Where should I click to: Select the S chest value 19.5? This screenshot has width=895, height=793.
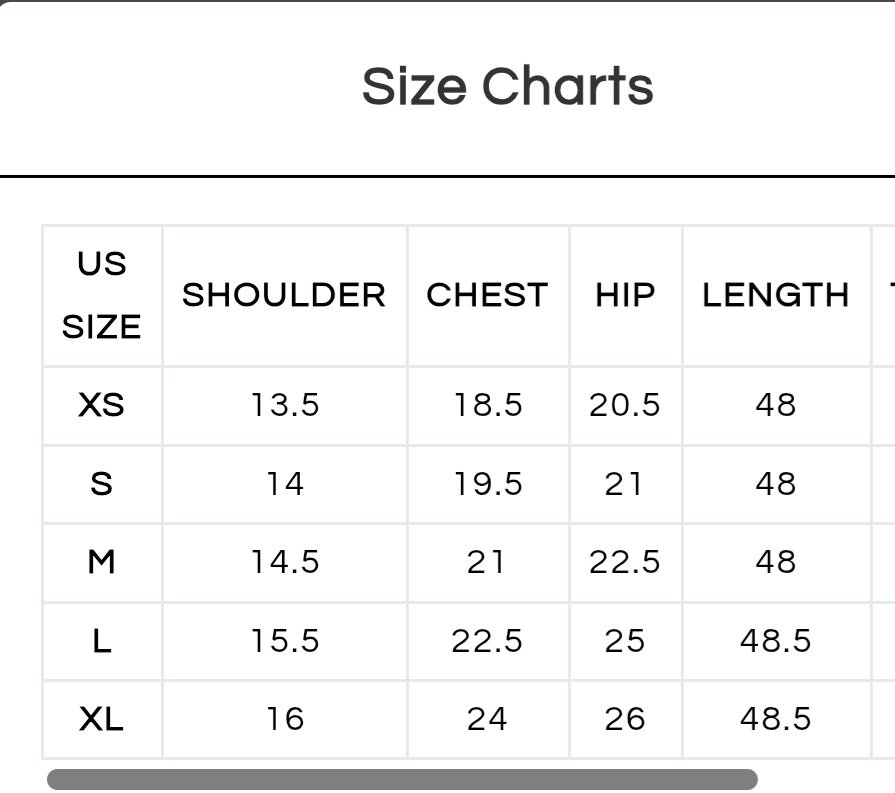tap(487, 484)
